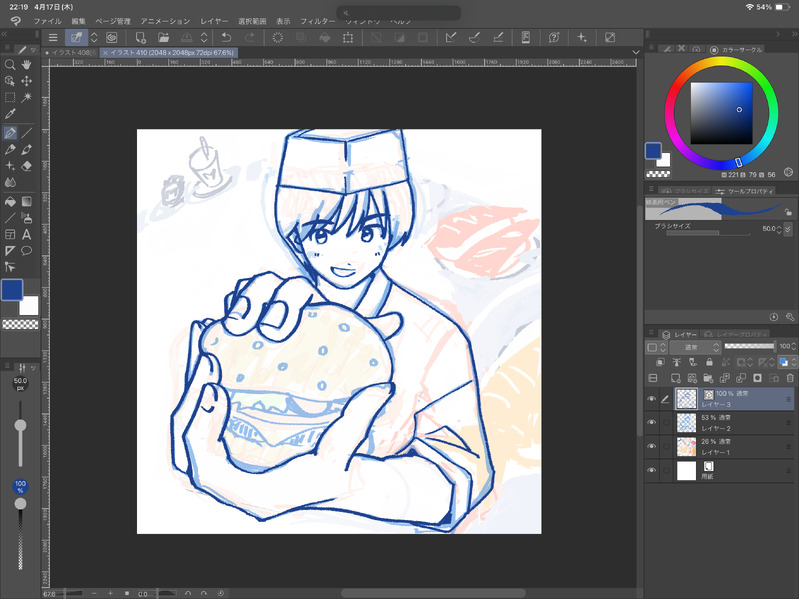
Task: Select the Zoom magnifier tool
Action: [x=10, y=65]
